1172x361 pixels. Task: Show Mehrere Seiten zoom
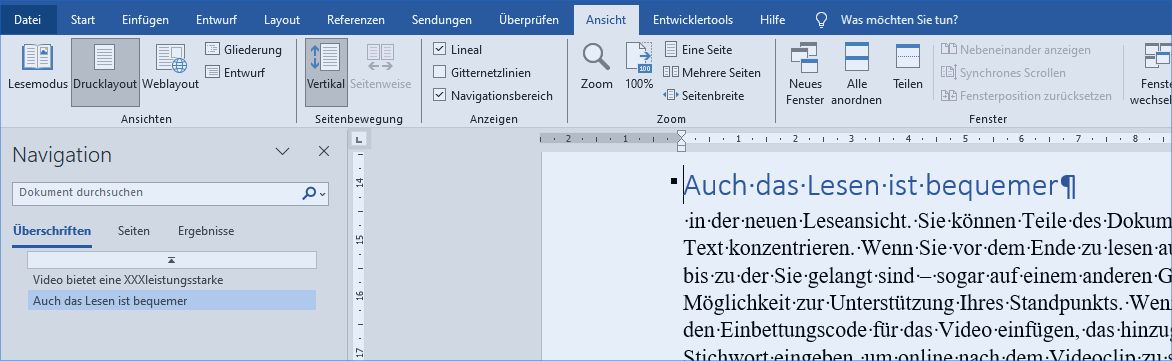(712, 72)
